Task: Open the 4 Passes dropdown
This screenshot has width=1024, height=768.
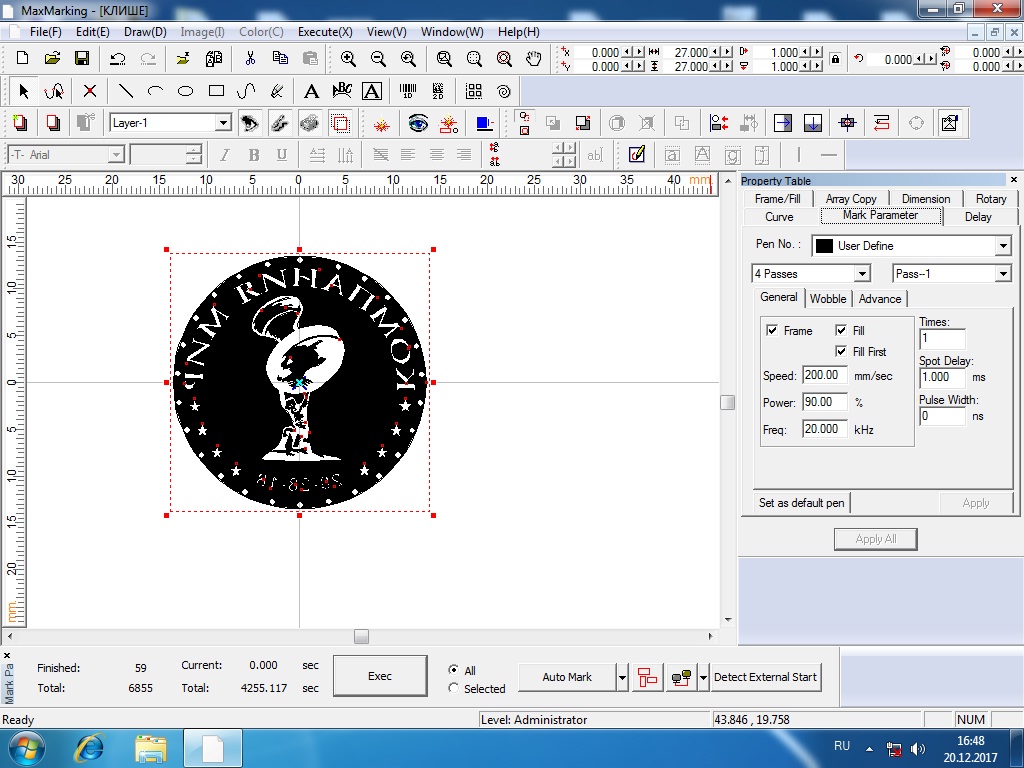Action: pyautogui.click(x=862, y=274)
